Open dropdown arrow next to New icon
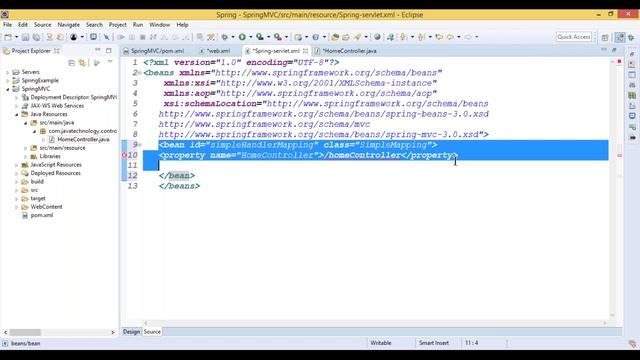Image resolution: width=640 pixels, height=360 pixels. tap(16, 37)
